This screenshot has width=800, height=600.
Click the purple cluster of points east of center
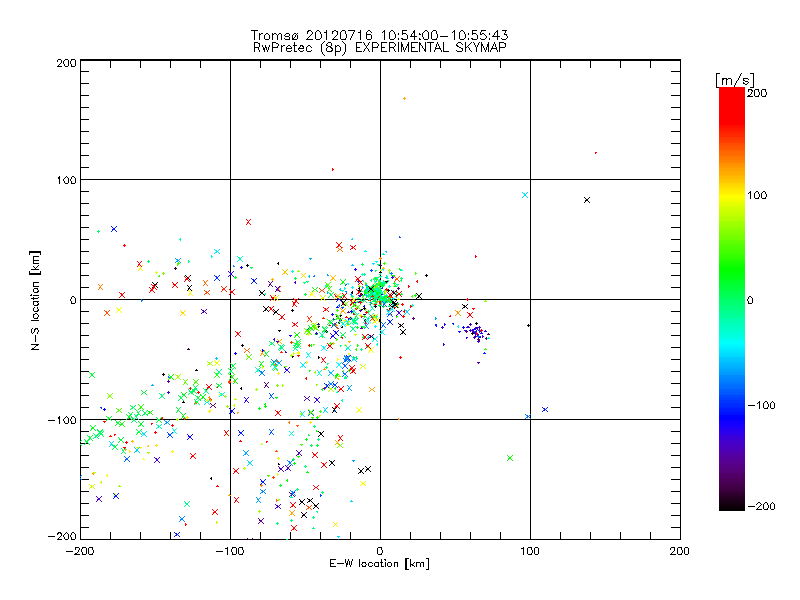(476, 332)
